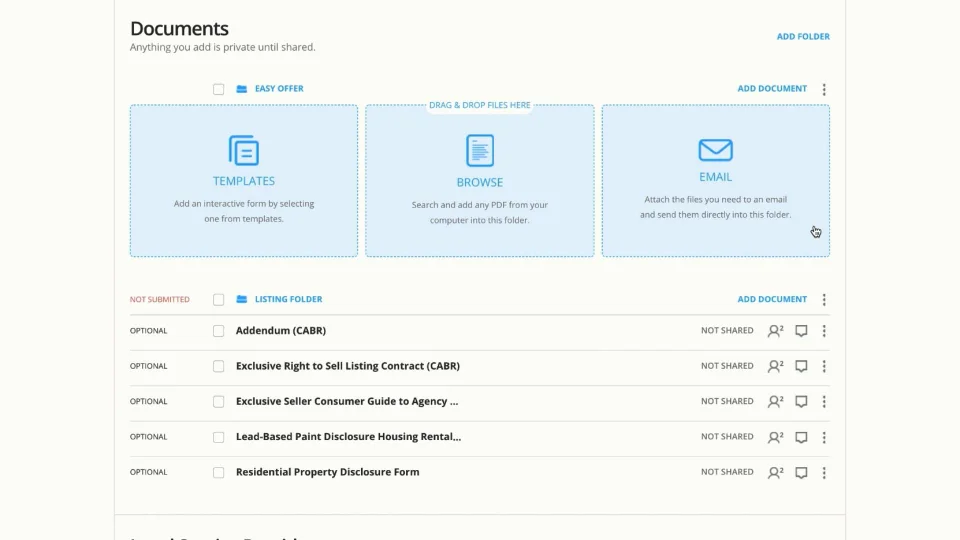Open the Exclusive Right to Sell Listing Contract
Screen dimensions: 960x540
pyautogui.click(x=348, y=366)
